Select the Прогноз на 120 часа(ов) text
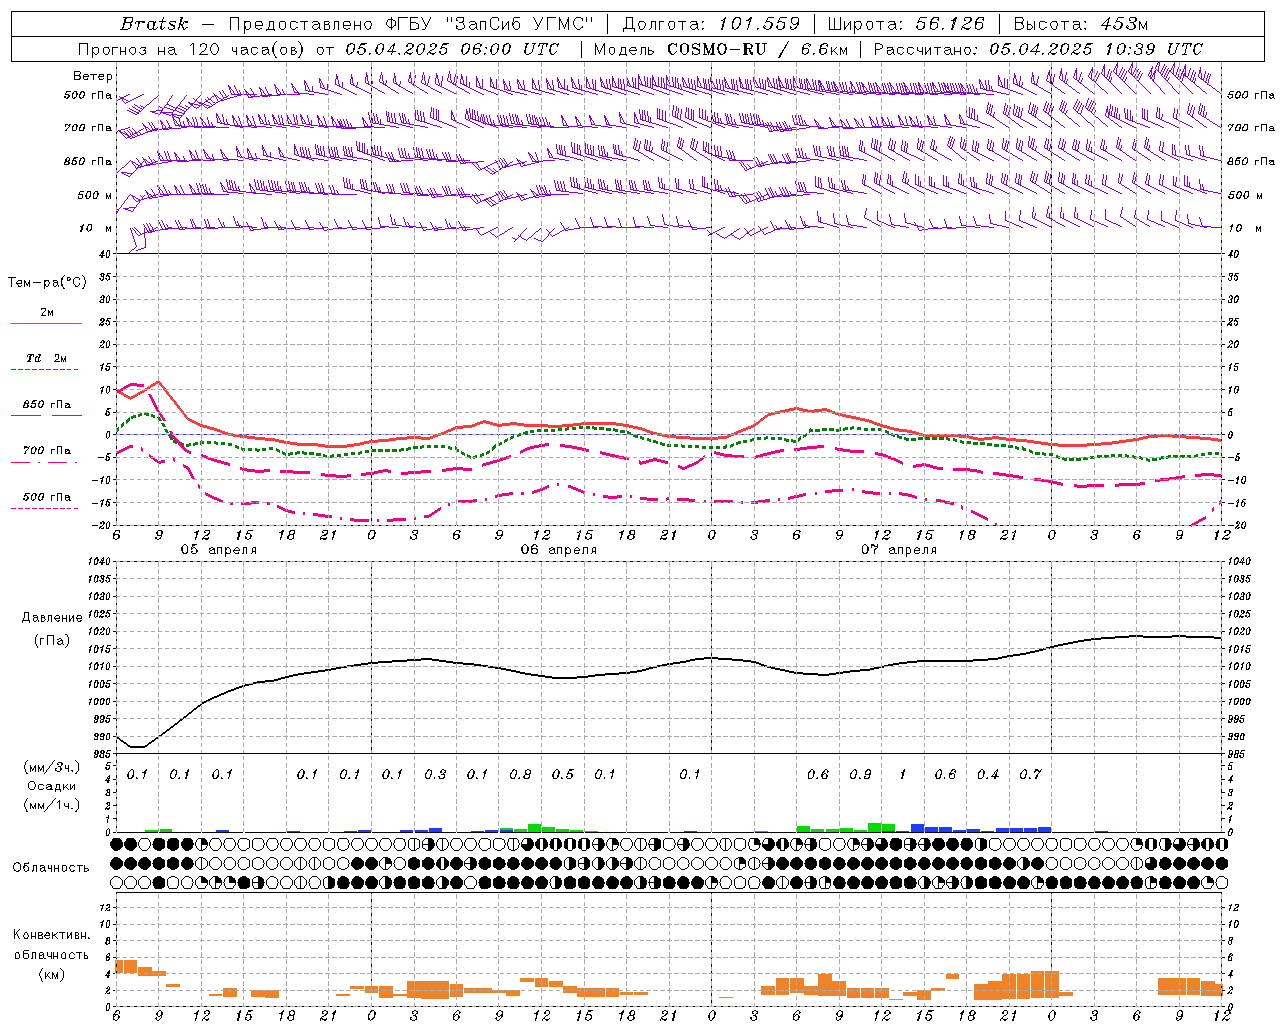Screen dimensions: 1280x1024 192,49
